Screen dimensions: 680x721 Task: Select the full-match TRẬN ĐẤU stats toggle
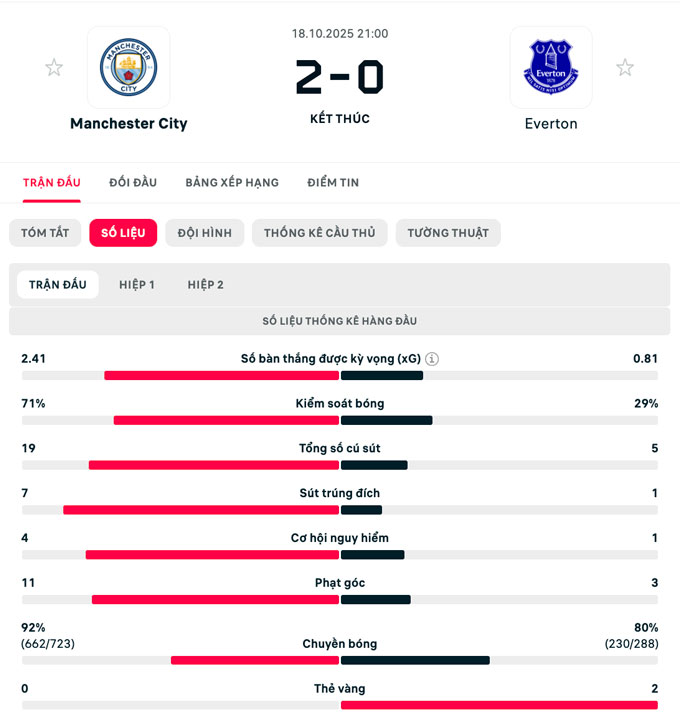(x=58, y=285)
